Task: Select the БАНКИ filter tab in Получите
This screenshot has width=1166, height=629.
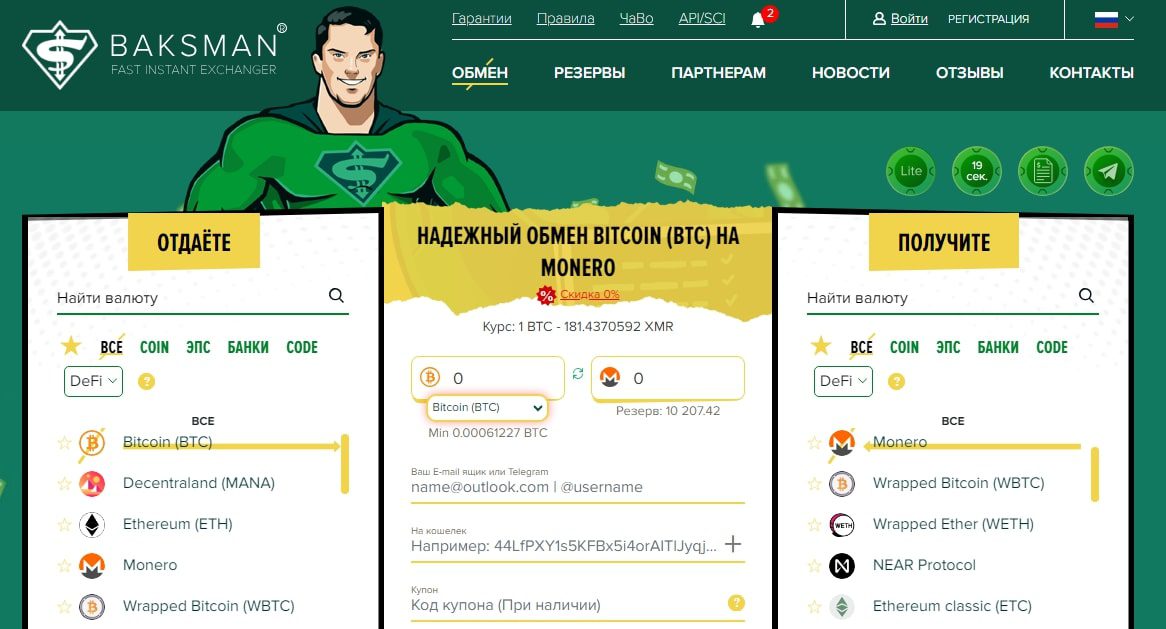Action: pyautogui.click(x=998, y=347)
